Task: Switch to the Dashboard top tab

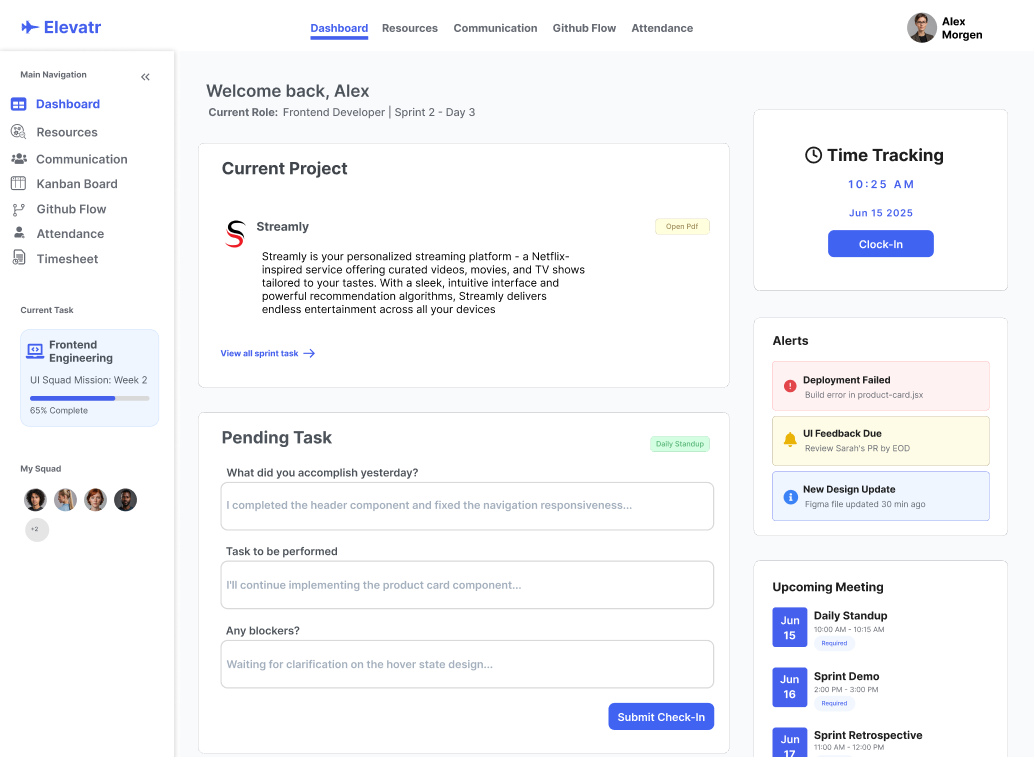Action: point(339,28)
